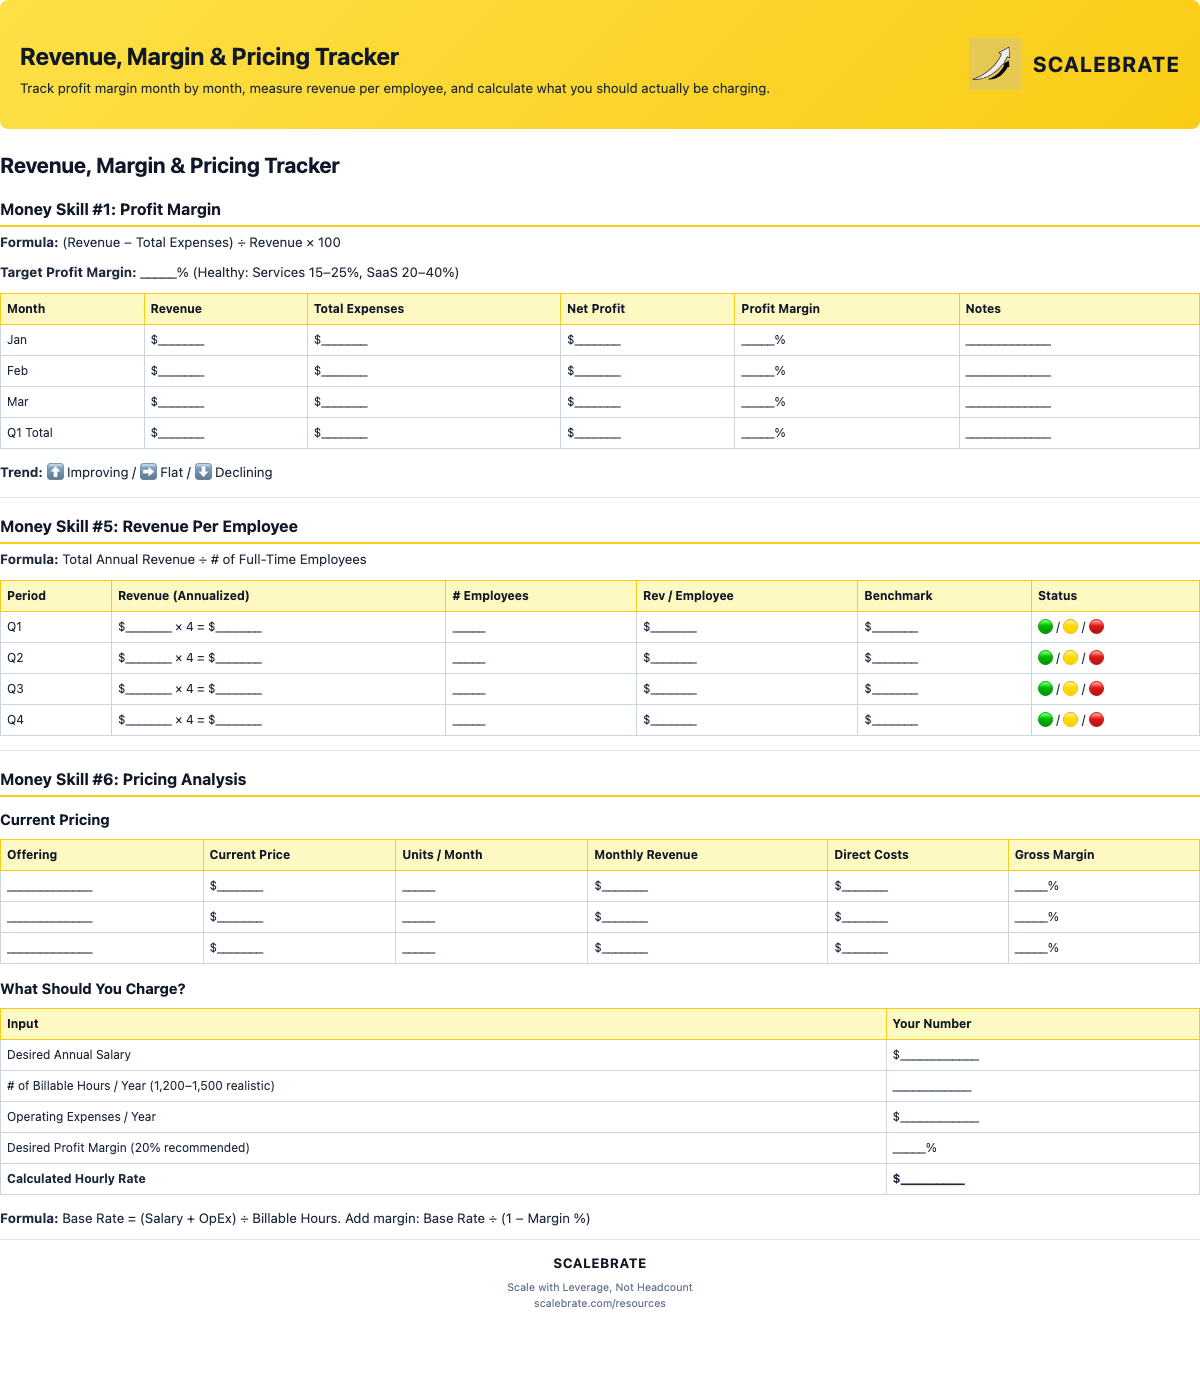This screenshot has height=1400, width=1200.
Task: Click the Money Skill #1: Profit Margin heading
Action: [x=110, y=209]
